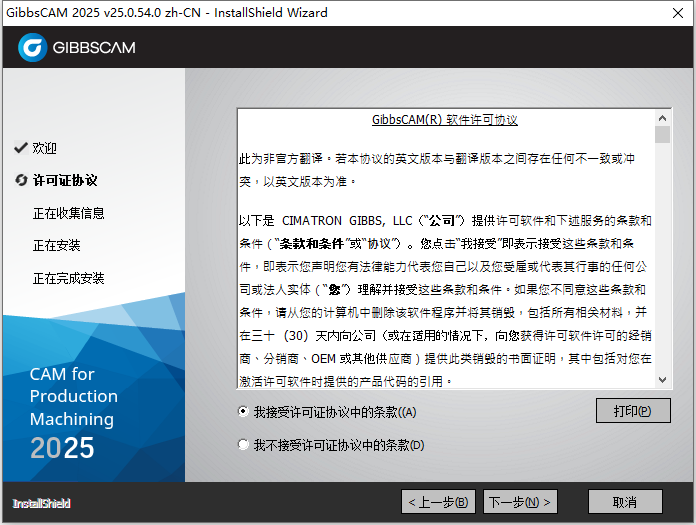Click the 正在收集信息 step label
Screen dimensions: 696x525
pyautogui.click(x=68, y=213)
